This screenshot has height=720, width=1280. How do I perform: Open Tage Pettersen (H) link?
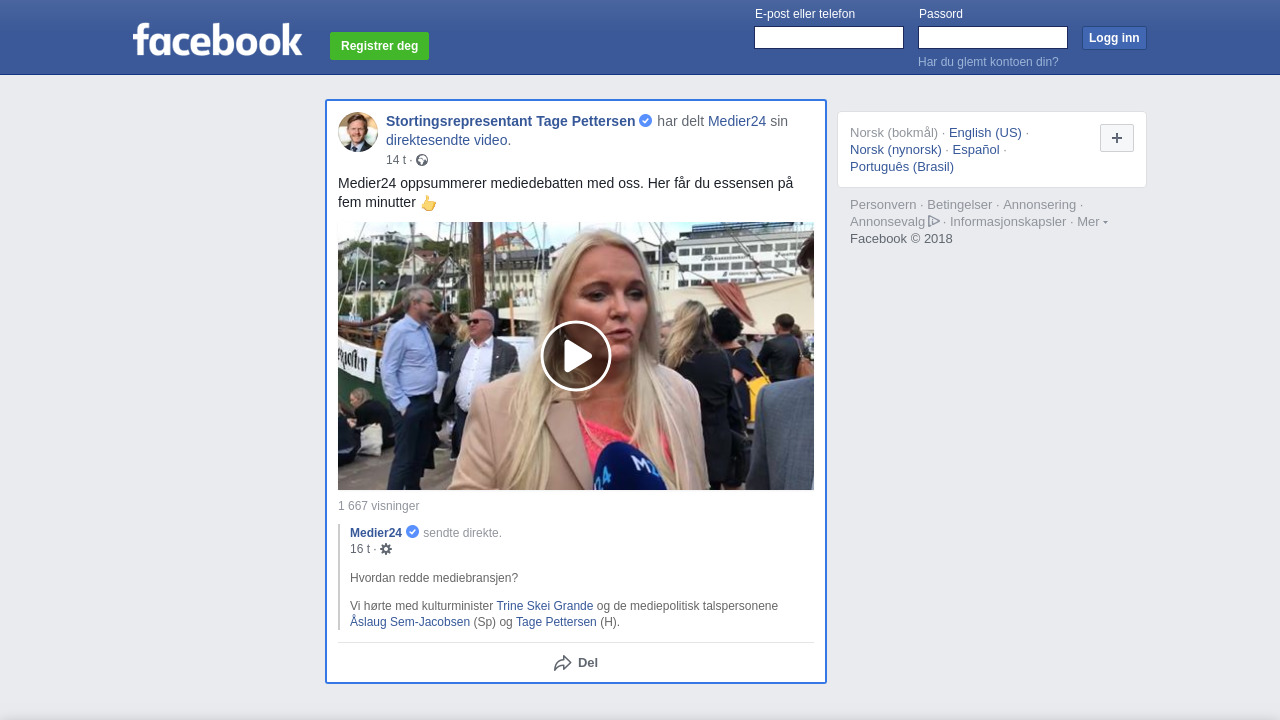pyautogui.click(x=556, y=622)
